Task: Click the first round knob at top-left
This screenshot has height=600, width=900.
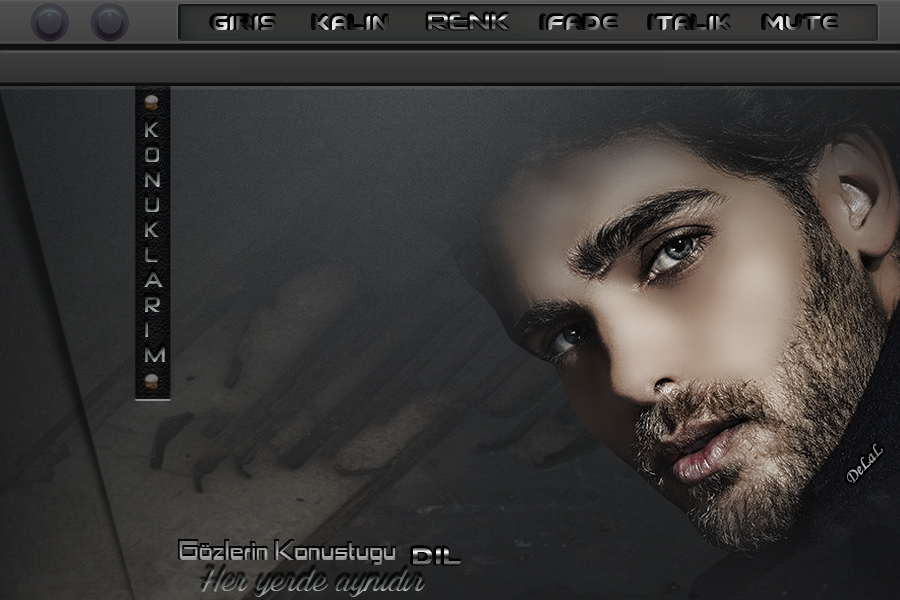Action: pyautogui.click(x=49, y=22)
